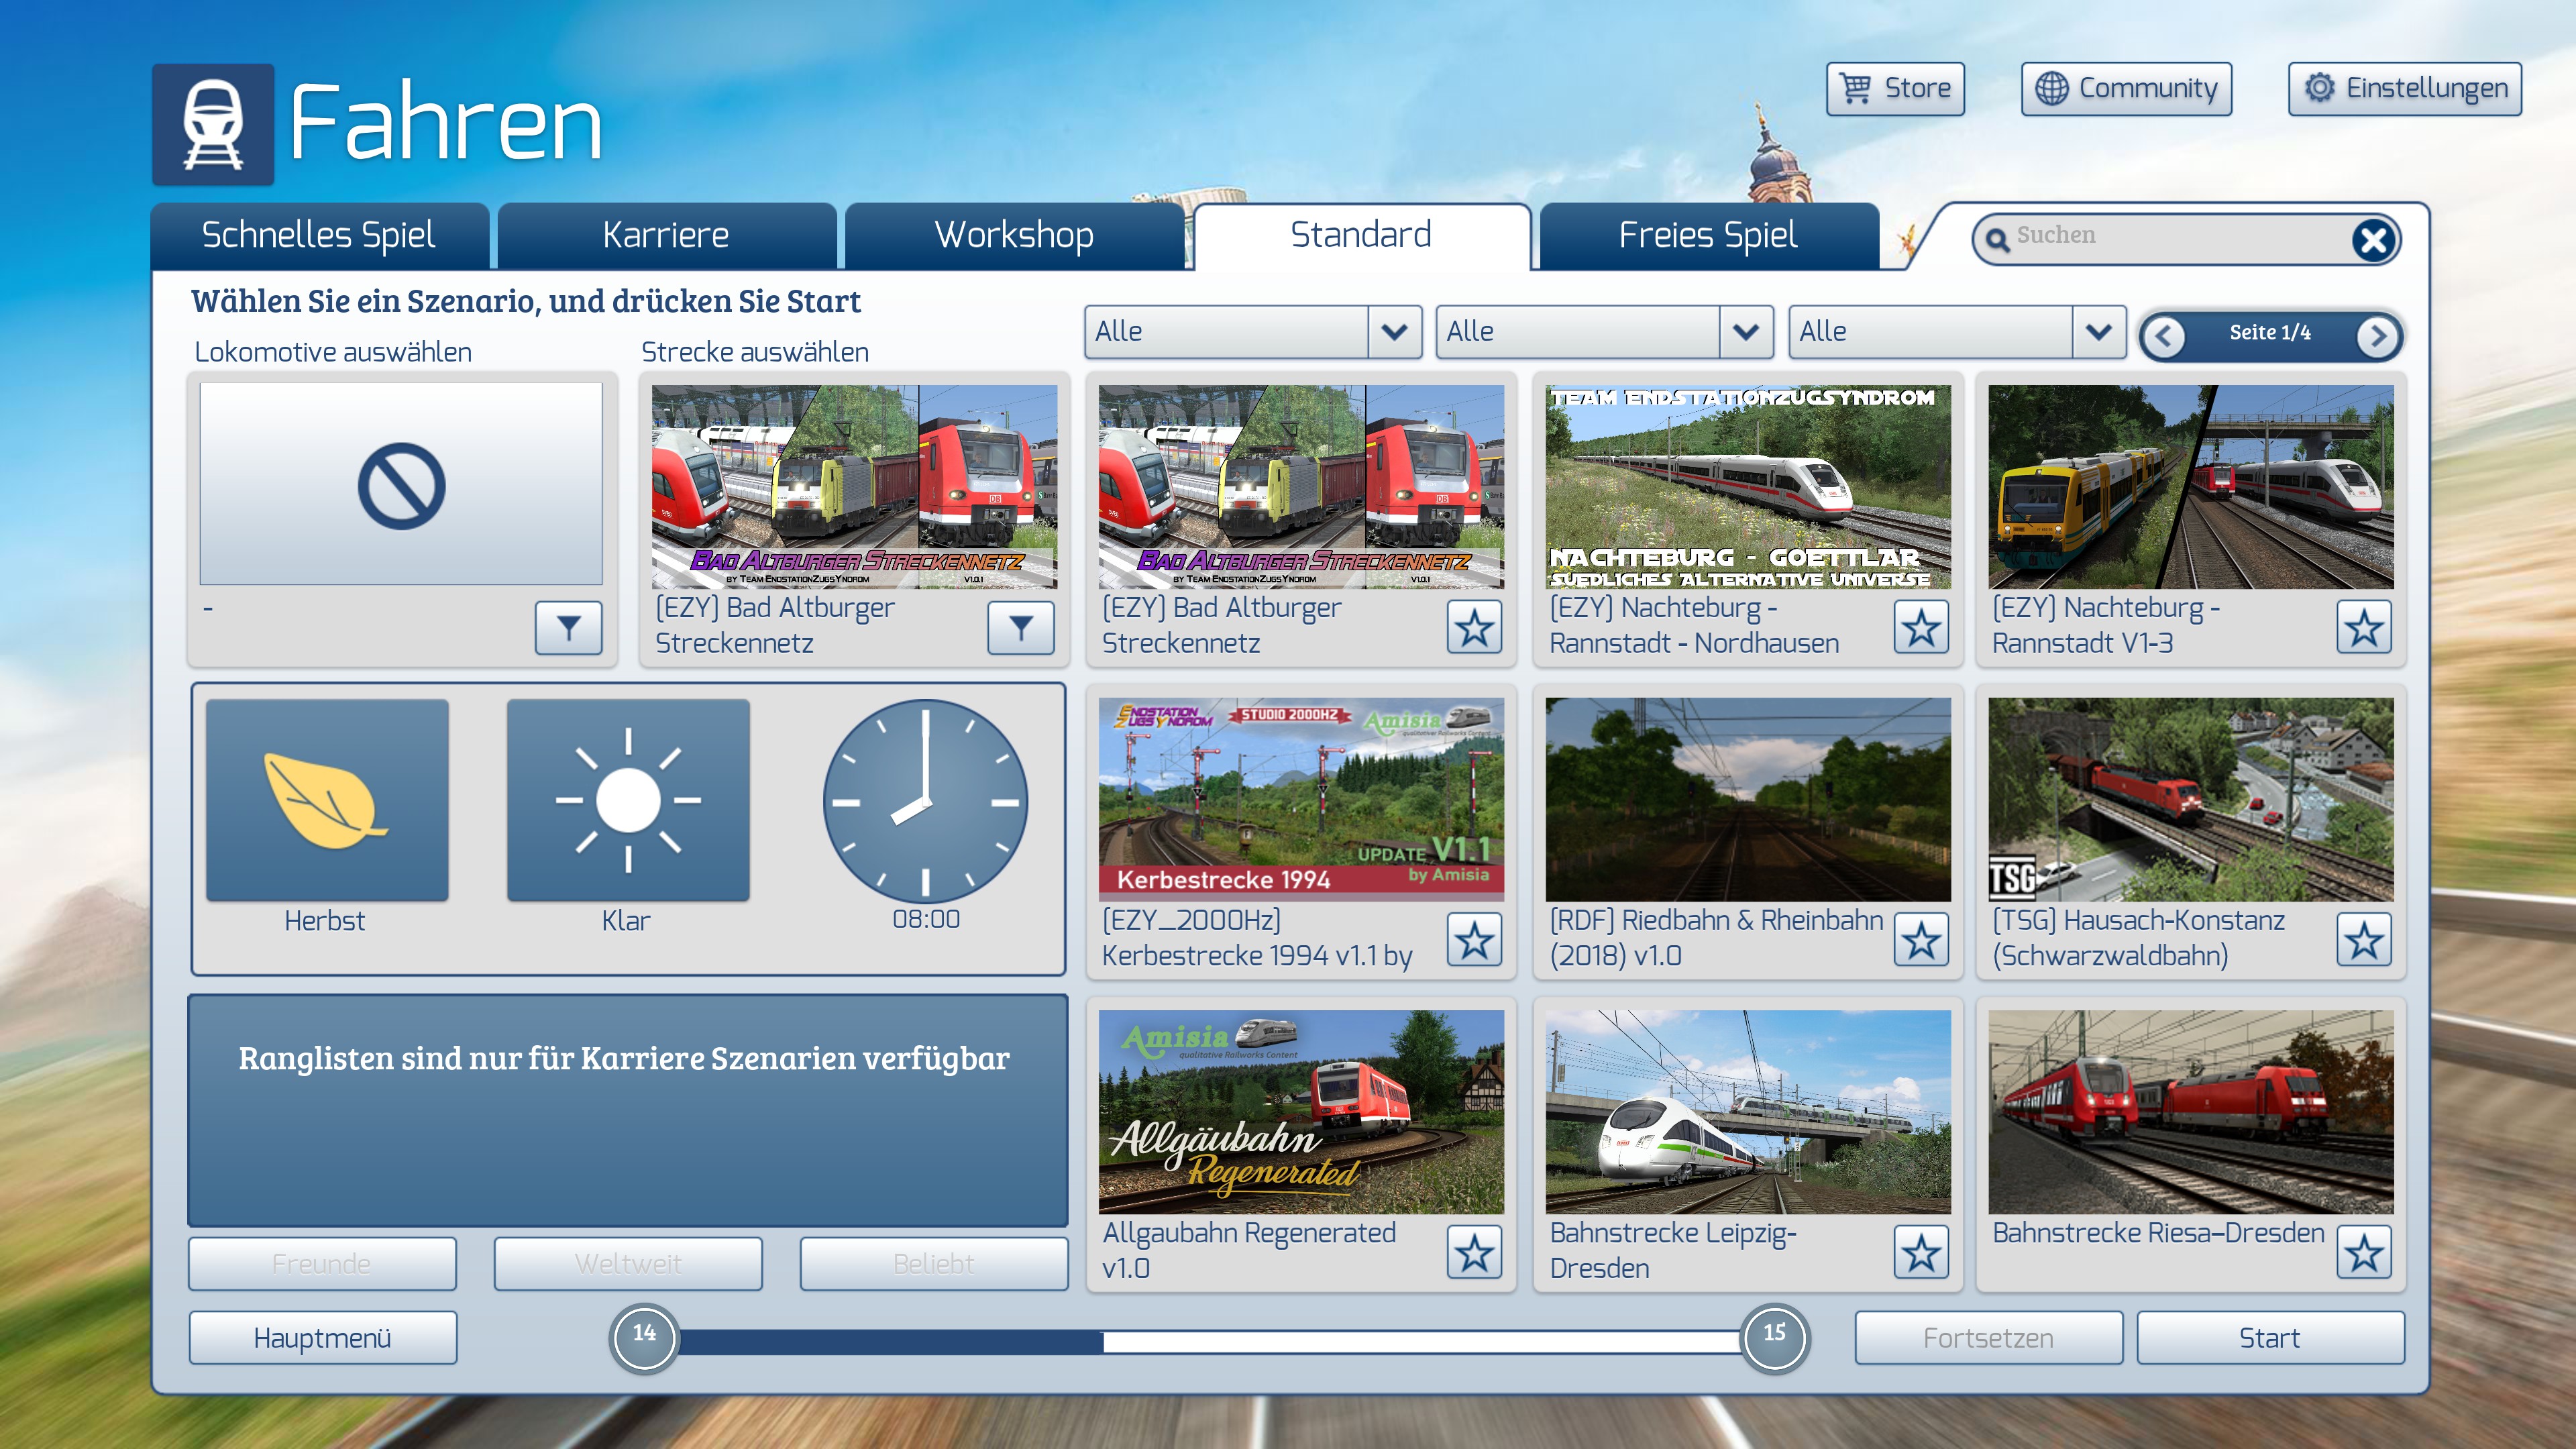Image resolution: width=2576 pixels, height=1449 pixels.
Task: Click the 08:00 clock time icon
Action: (925, 801)
